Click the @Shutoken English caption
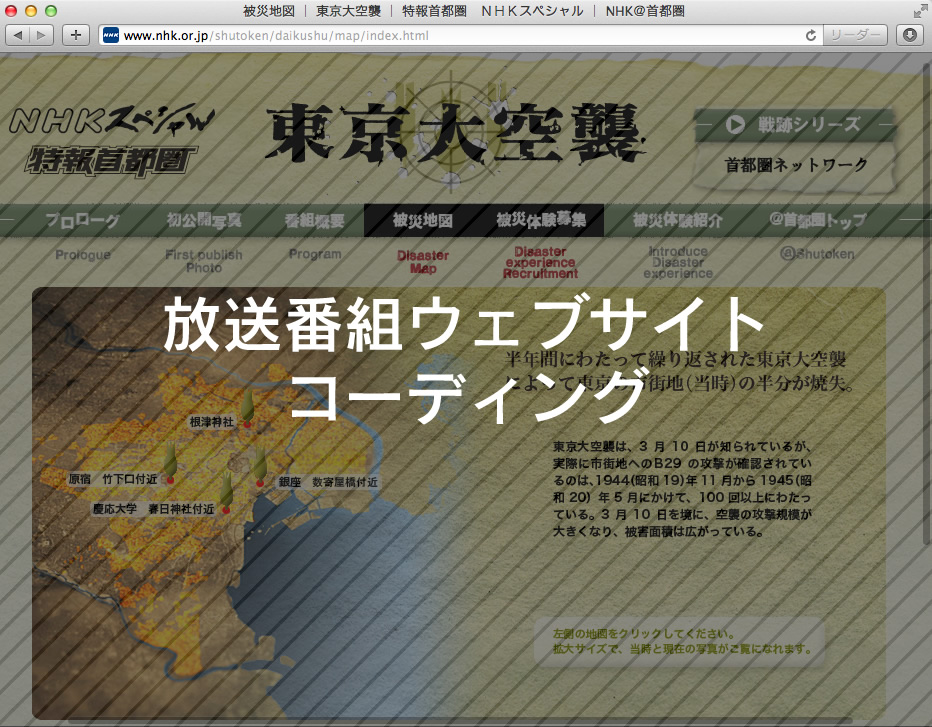Image resolution: width=932 pixels, height=727 pixels. point(818,254)
